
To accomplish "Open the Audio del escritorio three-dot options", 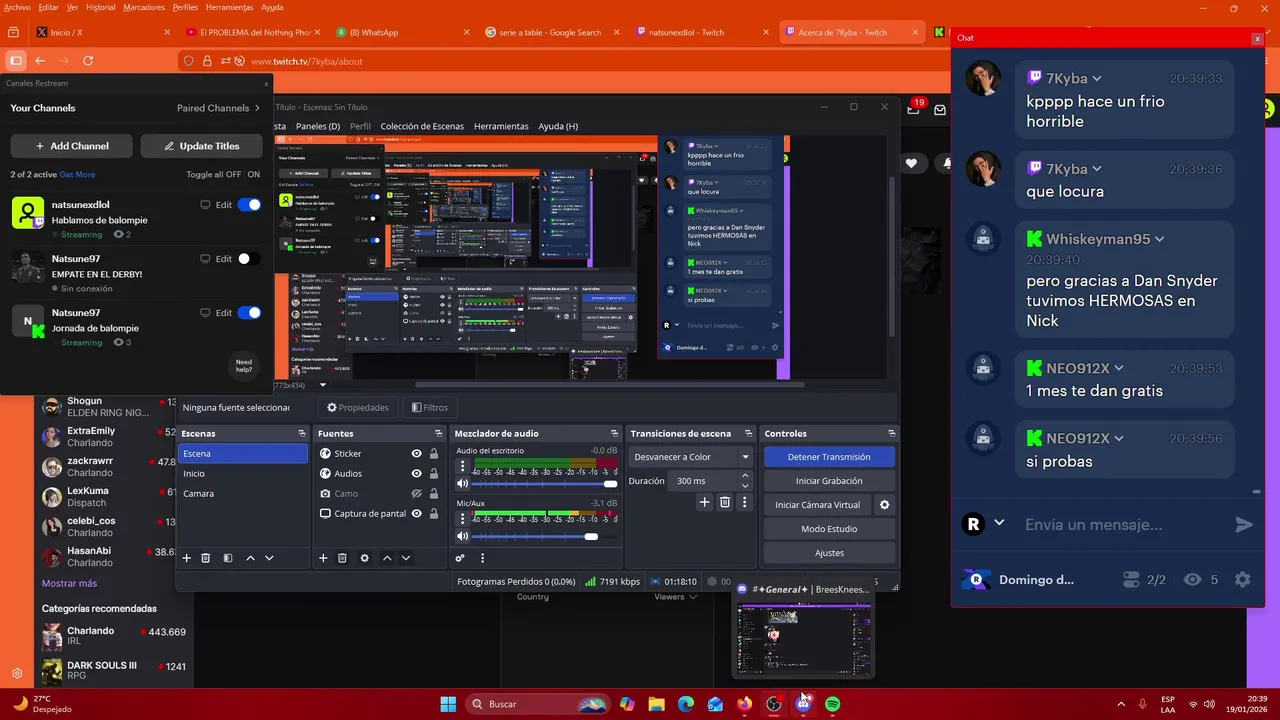I will [462, 467].
